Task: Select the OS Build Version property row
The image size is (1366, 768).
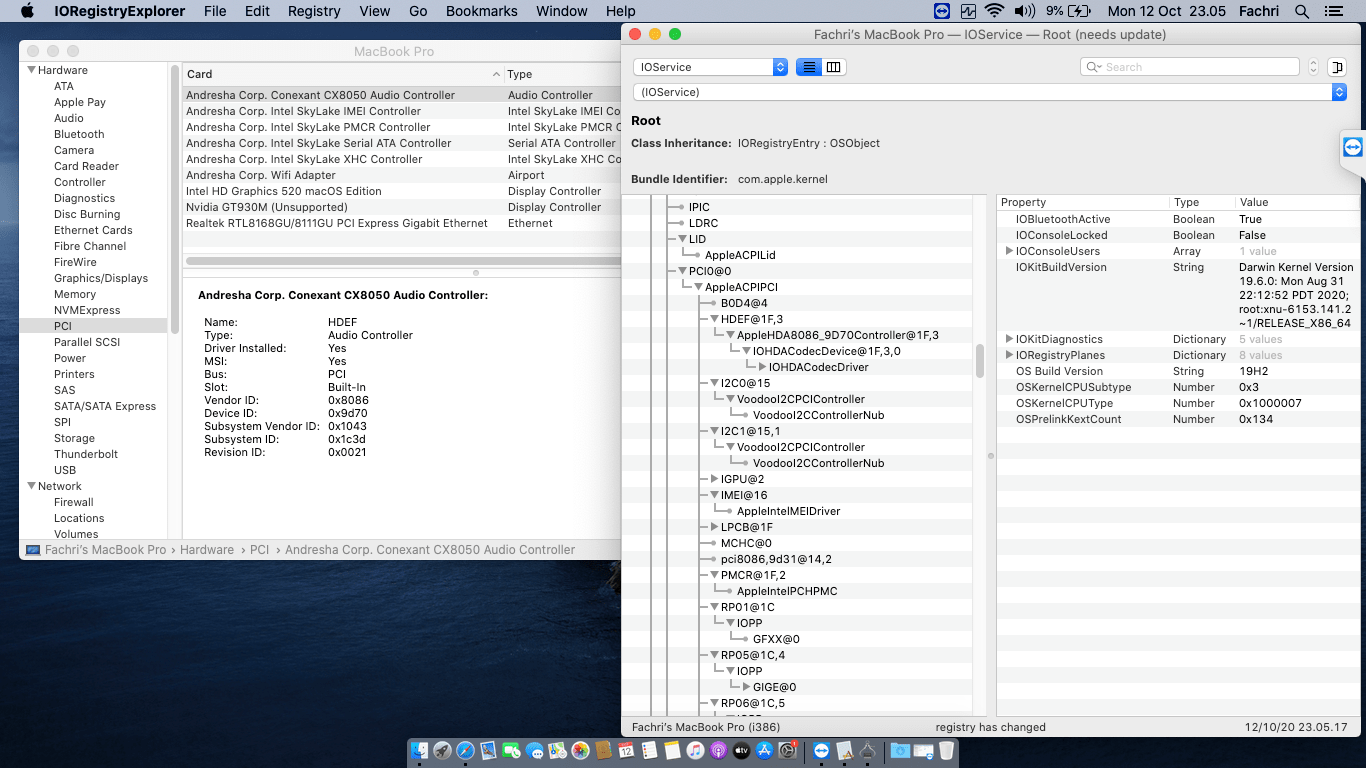Action: coord(1178,371)
